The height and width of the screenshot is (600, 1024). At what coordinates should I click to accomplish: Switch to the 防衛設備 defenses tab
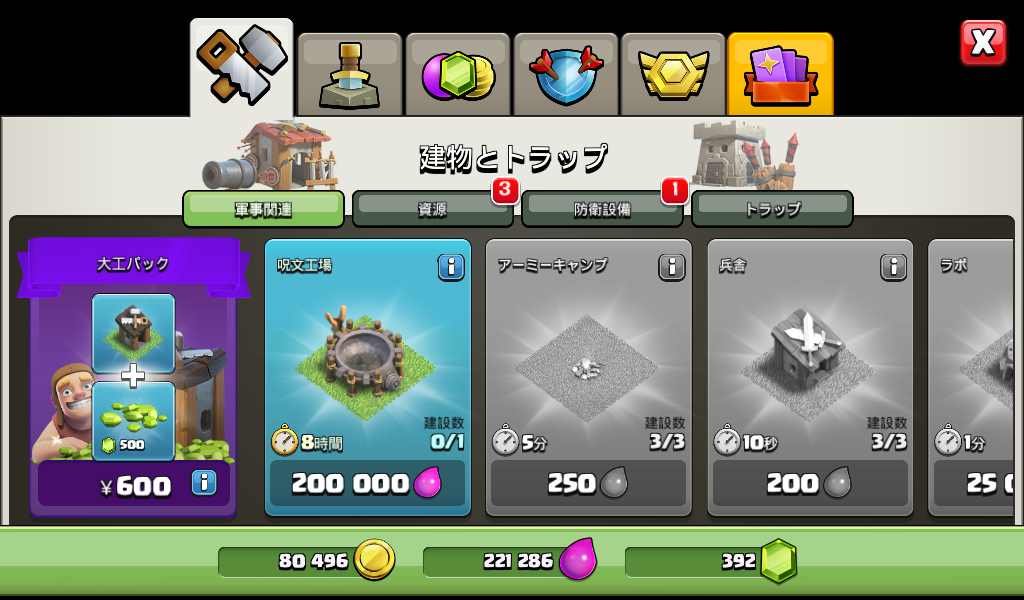(602, 209)
